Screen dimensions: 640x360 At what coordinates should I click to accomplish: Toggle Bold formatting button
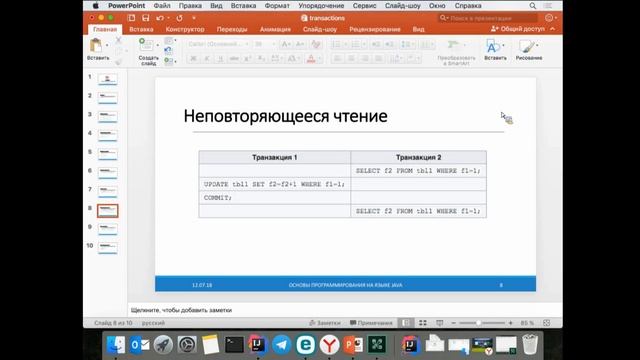click(193, 59)
